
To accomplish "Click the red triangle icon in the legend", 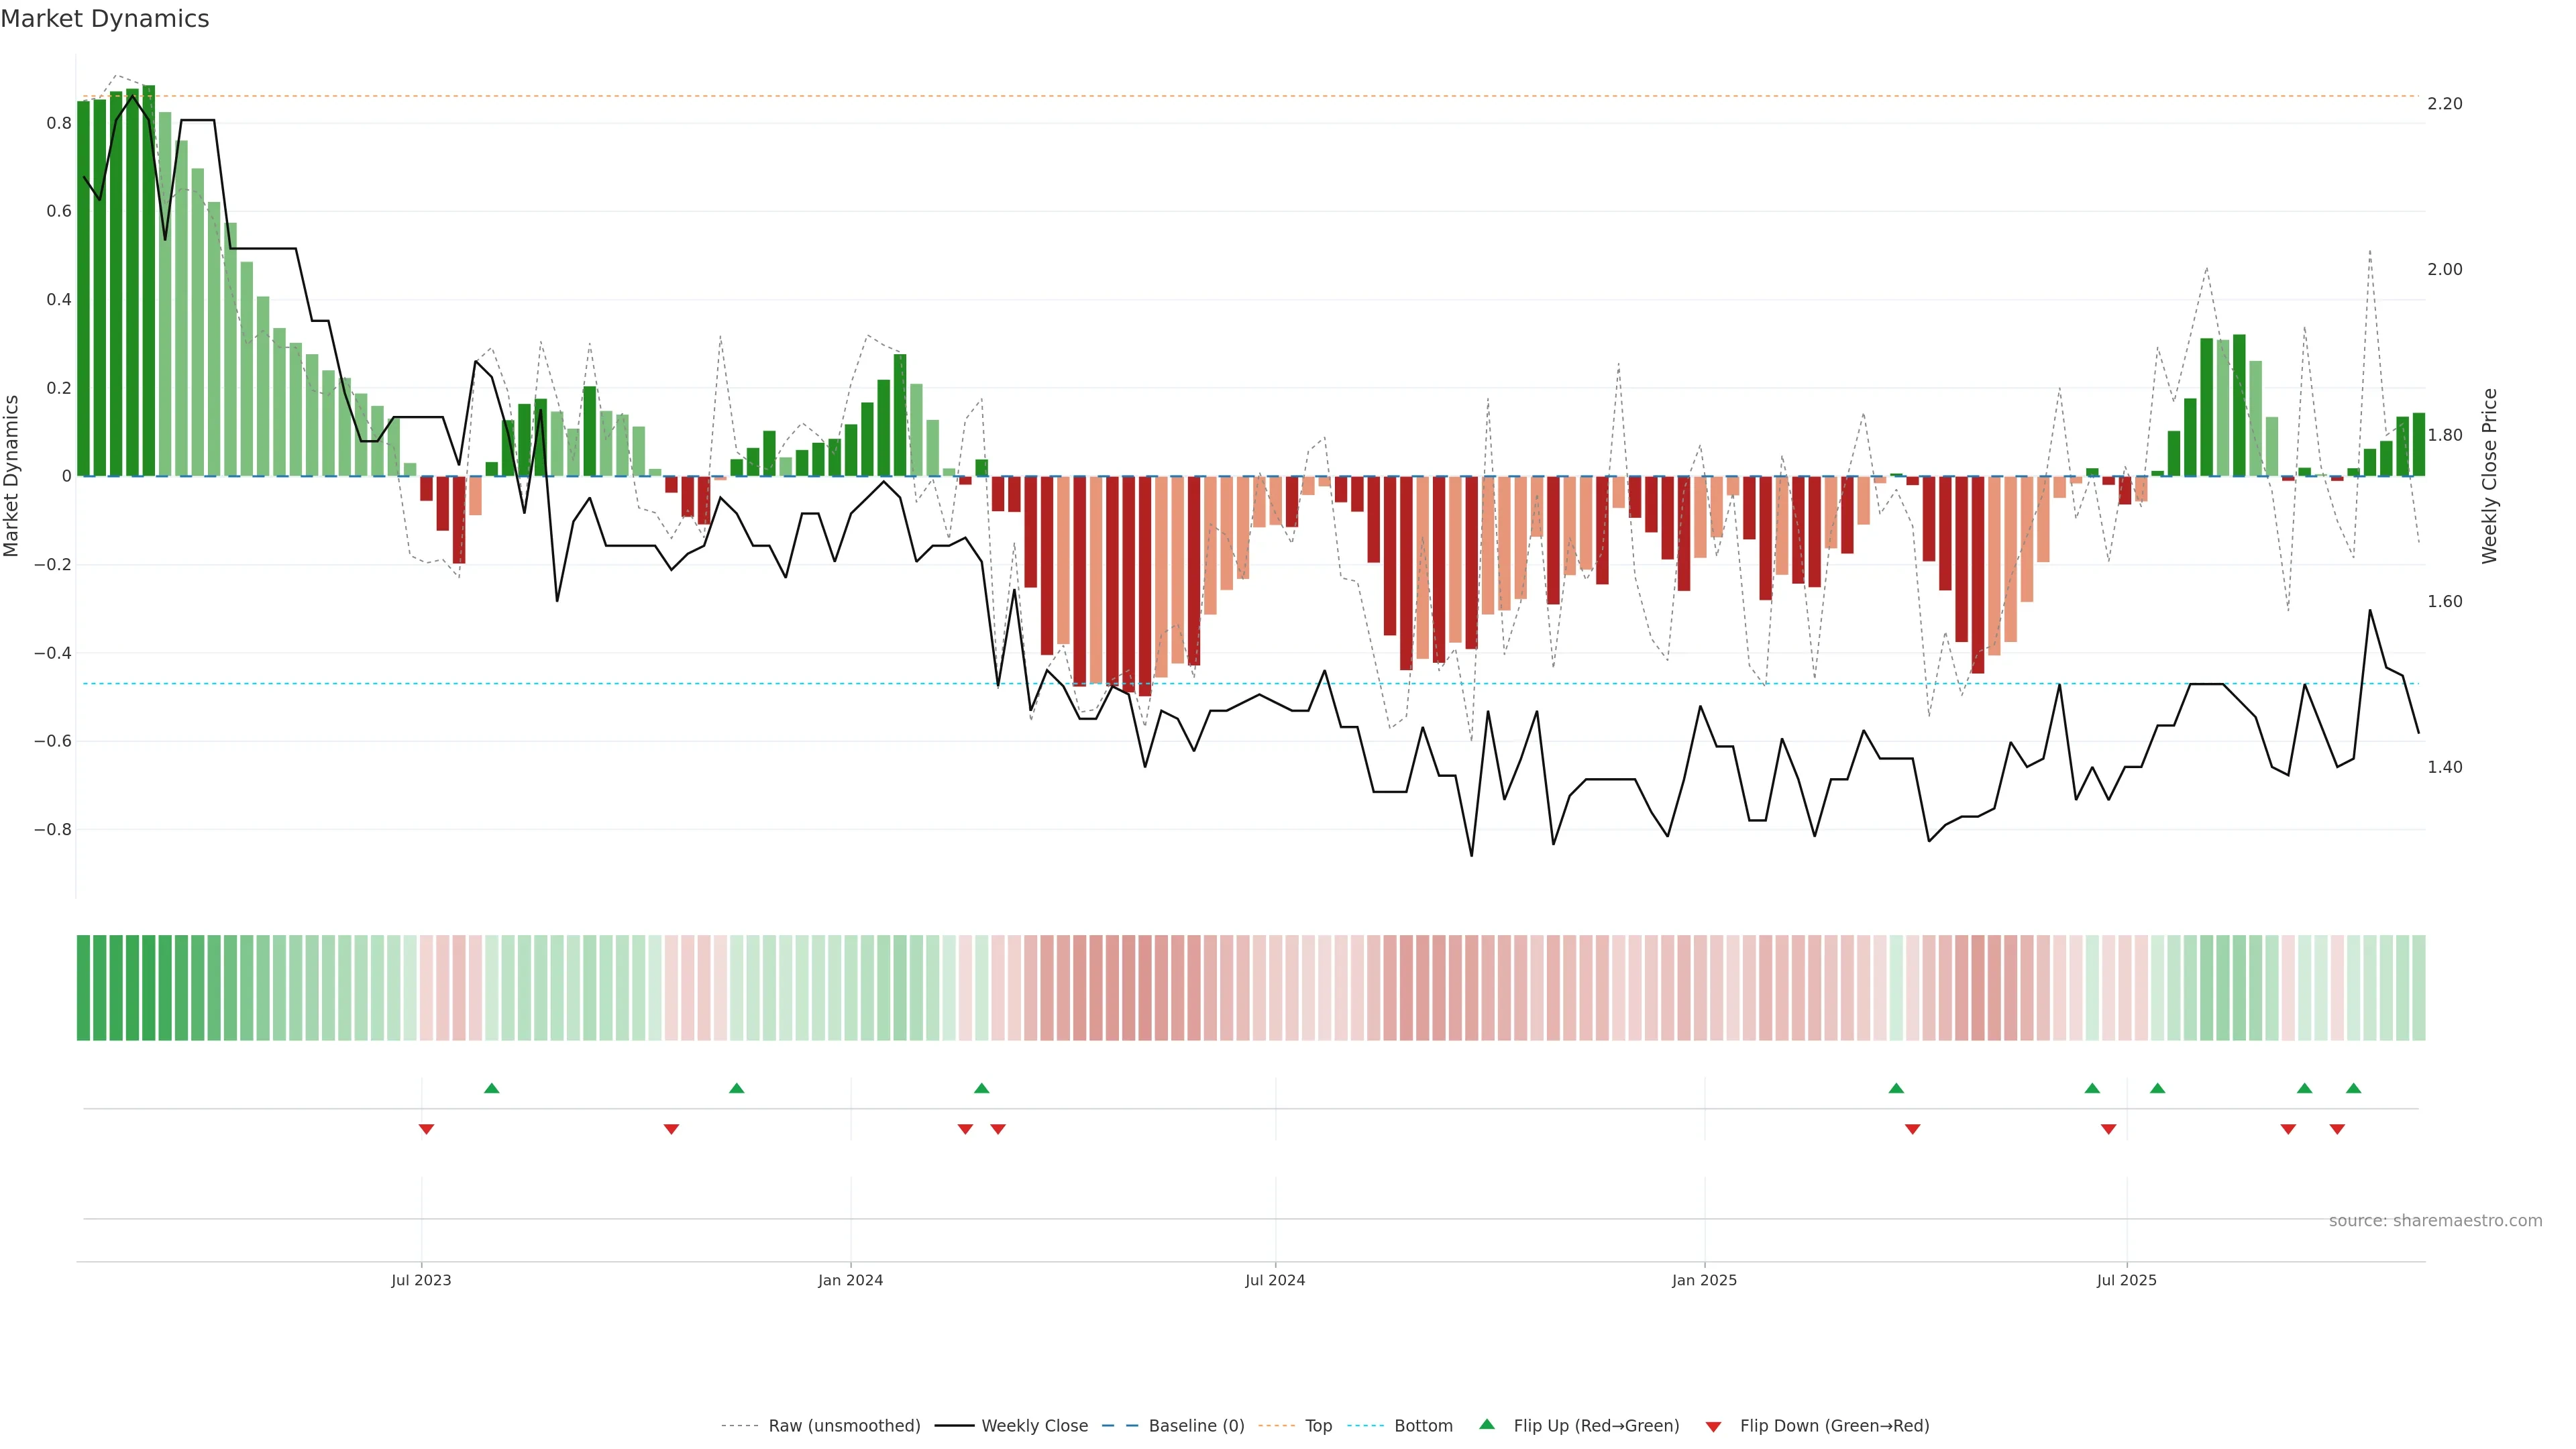I will point(1713,1426).
